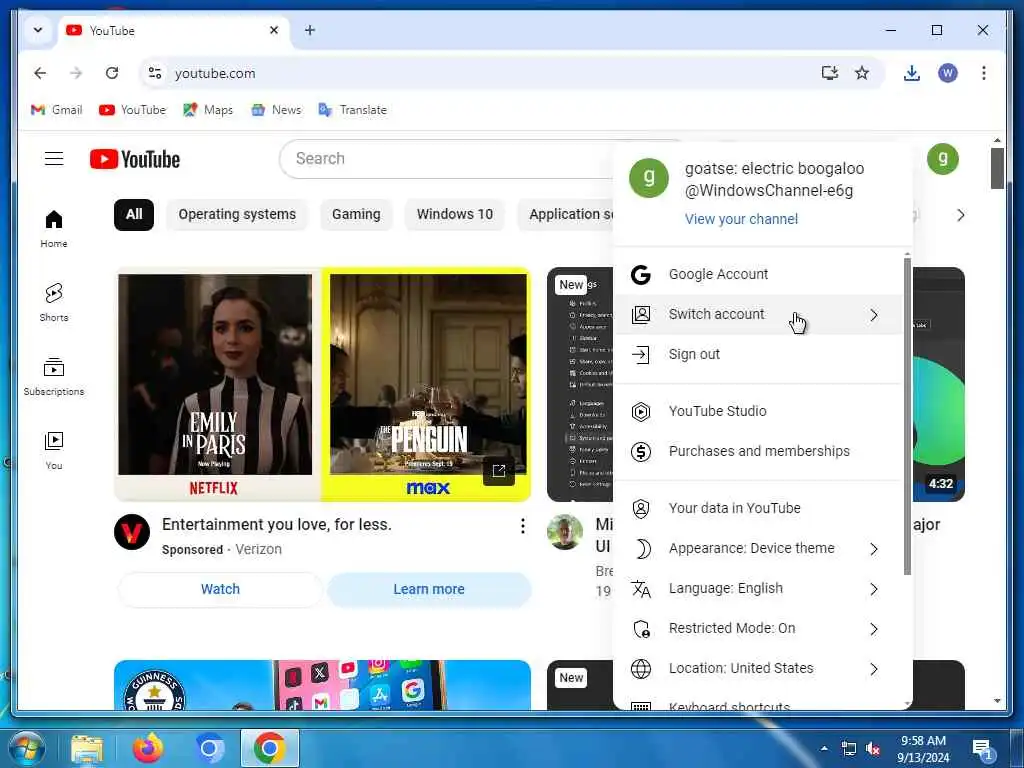1024x768 pixels.
Task: Open the ad title Entertainment you love
Action: coord(276,525)
